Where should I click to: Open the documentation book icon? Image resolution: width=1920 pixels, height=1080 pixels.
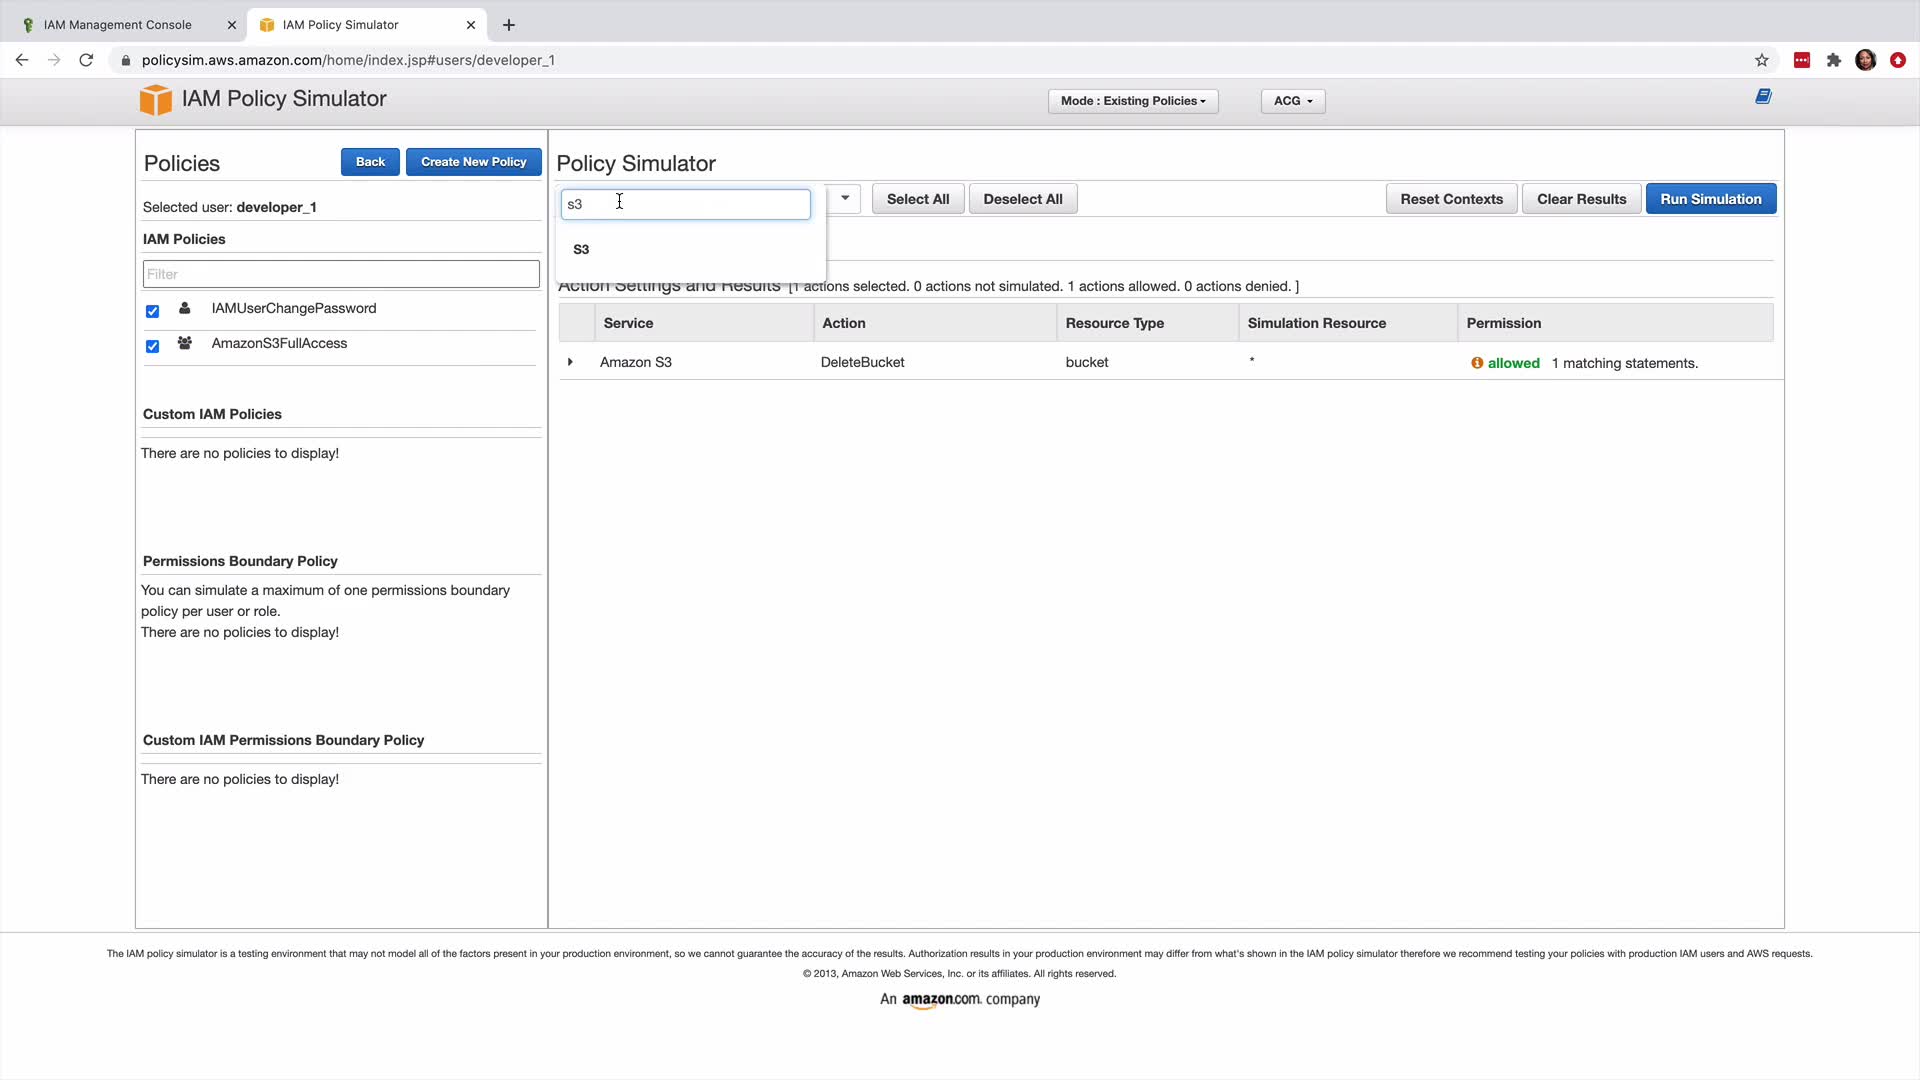(1763, 97)
